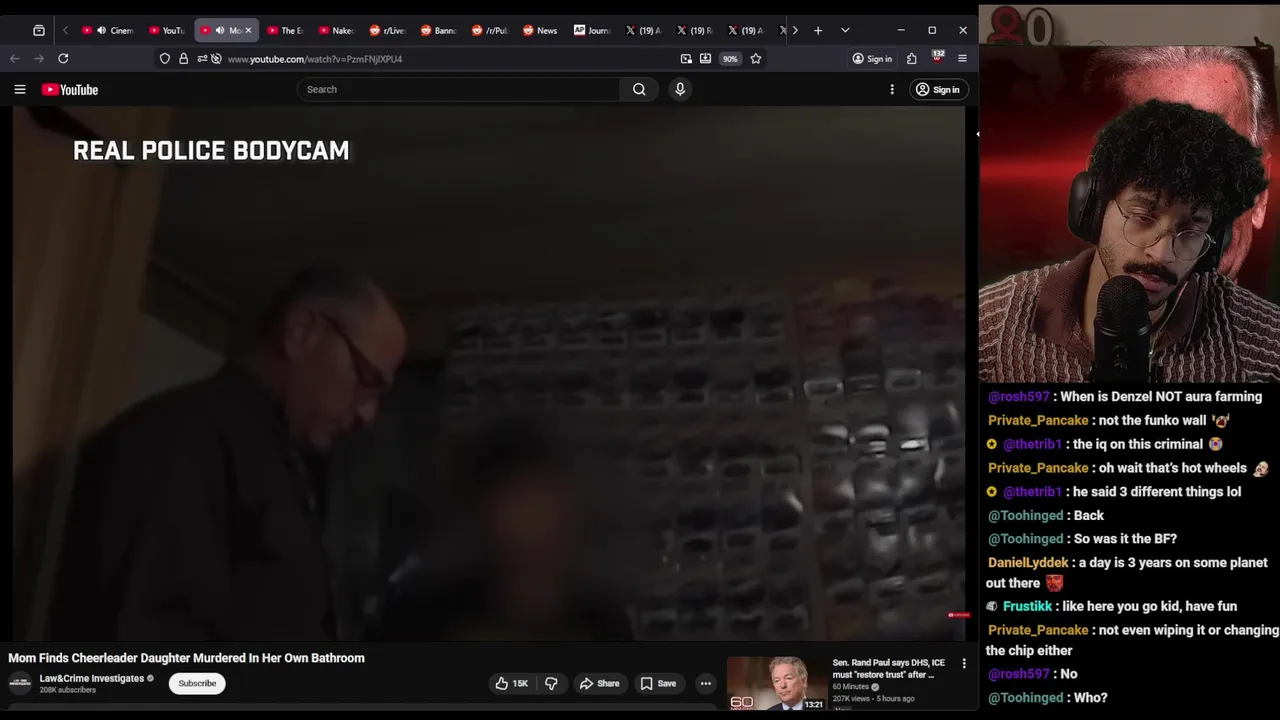Screen dimensions: 1280x720
Task: Open the Sen. Rand Paul video thumbnail
Action: (777, 683)
